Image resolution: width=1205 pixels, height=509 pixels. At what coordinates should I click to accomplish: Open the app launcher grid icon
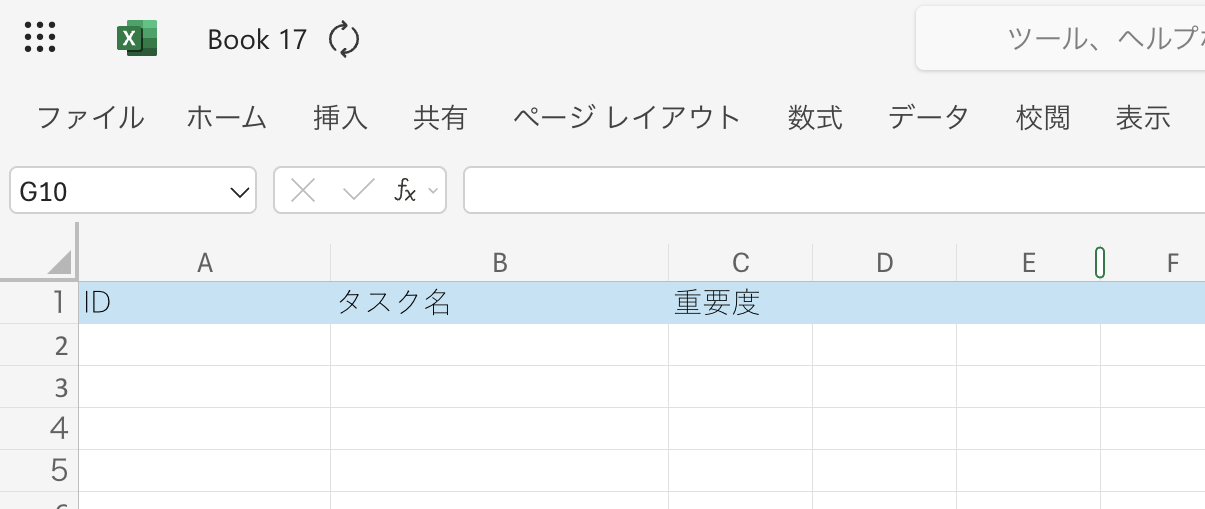tap(40, 38)
